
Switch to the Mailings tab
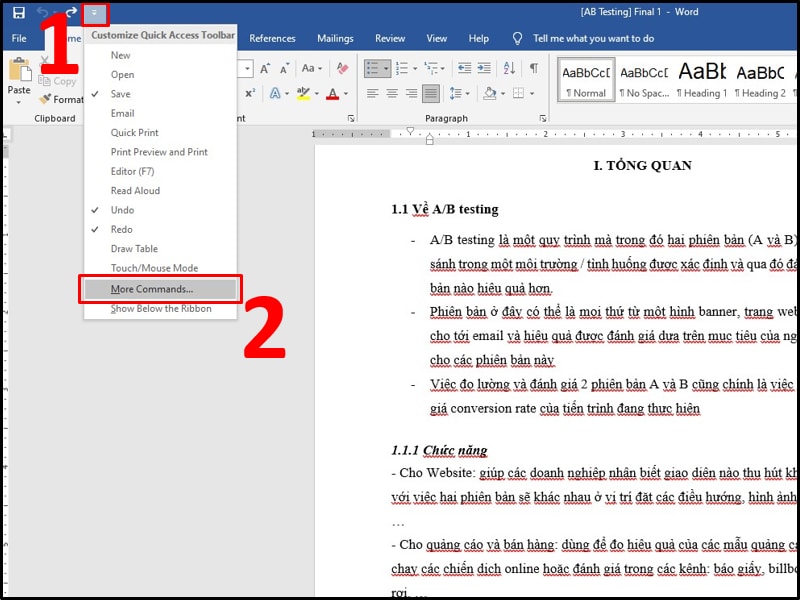335,38
